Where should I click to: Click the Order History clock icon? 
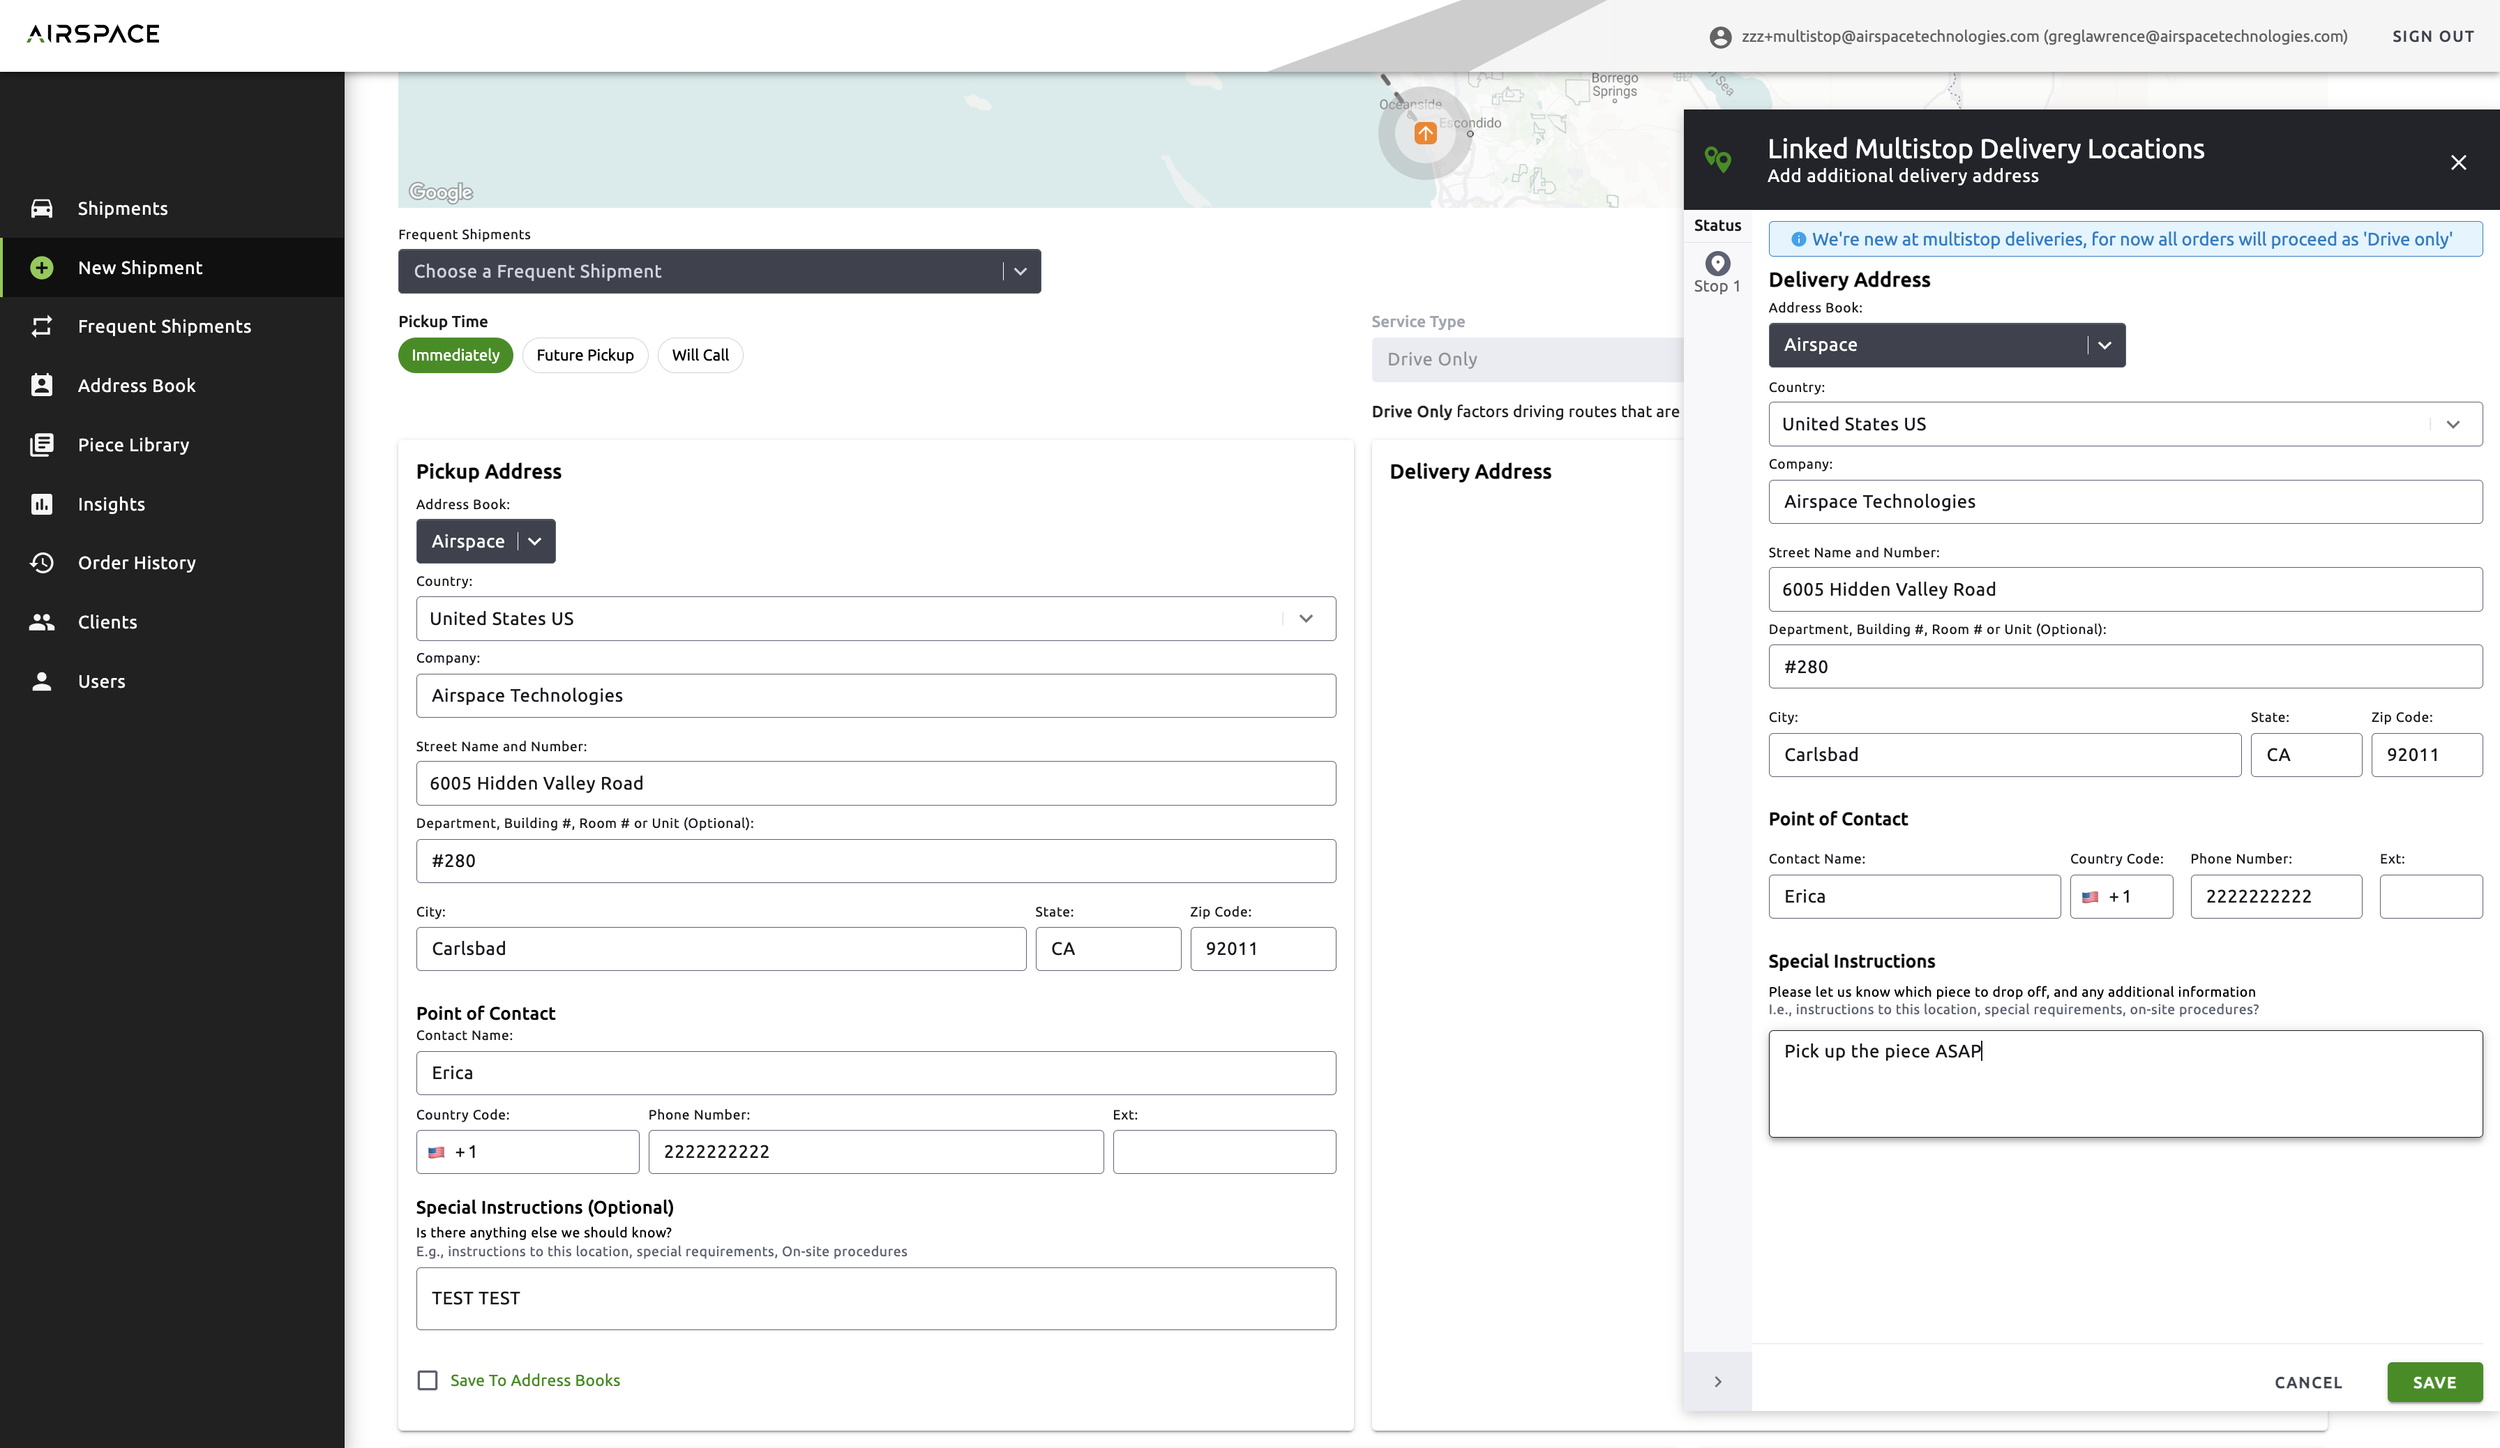point(41,563)
